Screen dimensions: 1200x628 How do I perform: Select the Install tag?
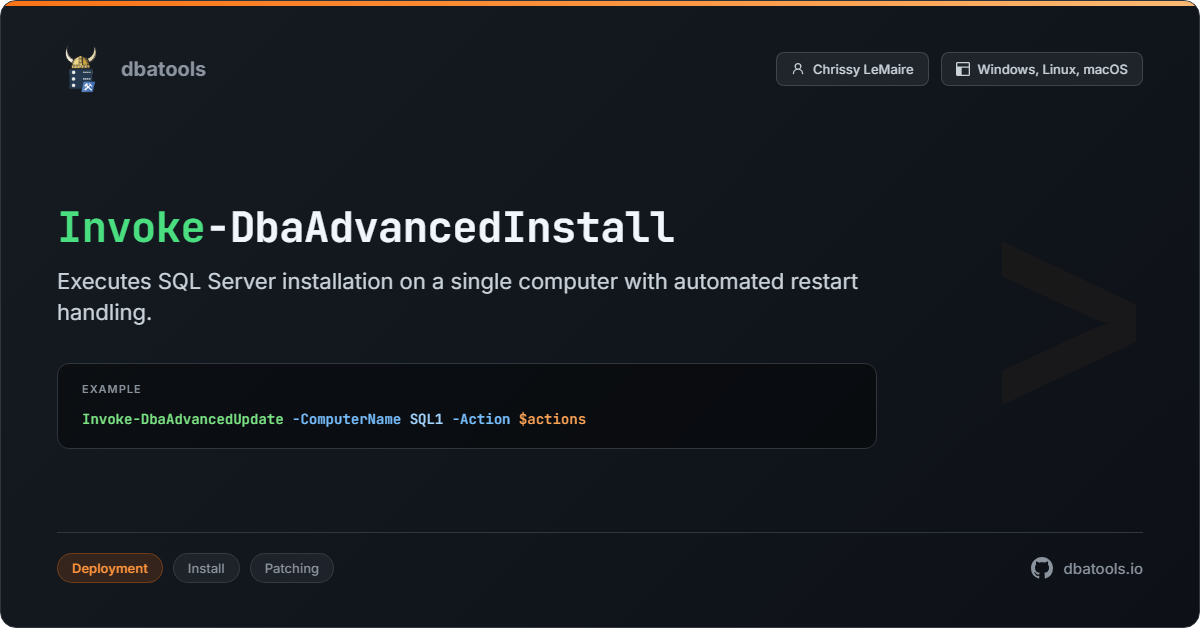[x=206, y=568]
